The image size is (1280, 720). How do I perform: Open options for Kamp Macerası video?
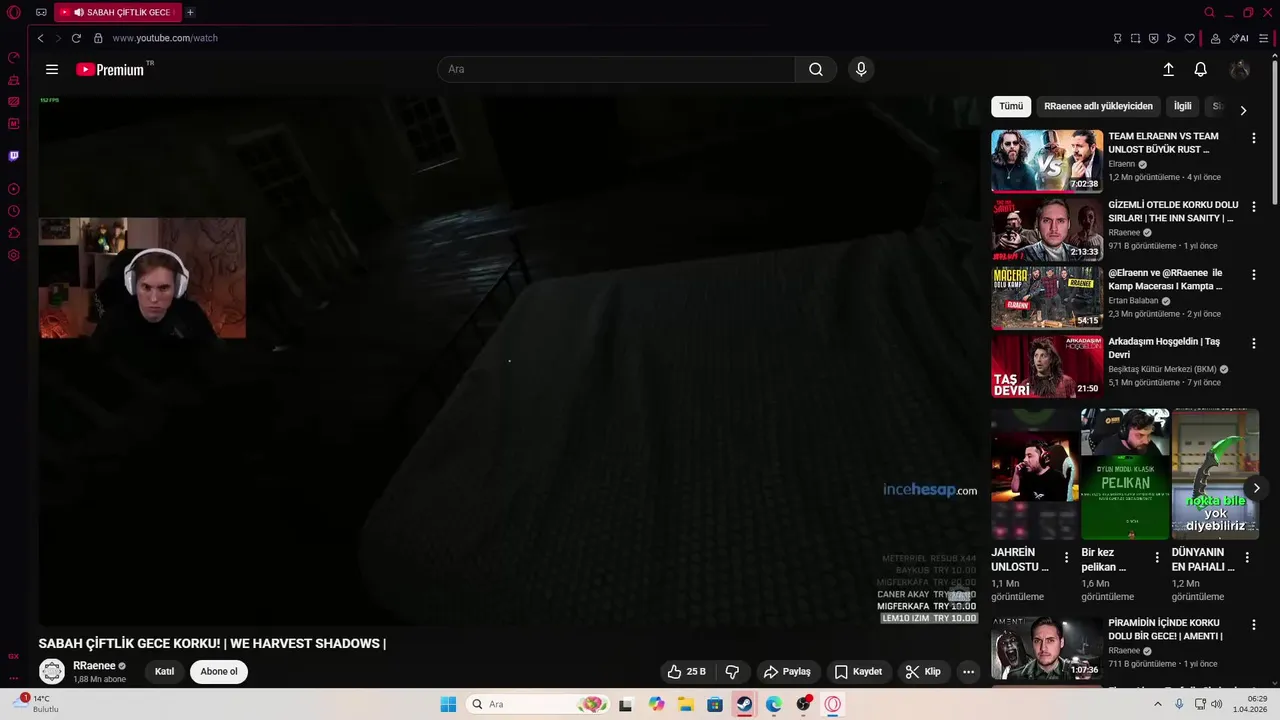click(x=1254, y=275)
